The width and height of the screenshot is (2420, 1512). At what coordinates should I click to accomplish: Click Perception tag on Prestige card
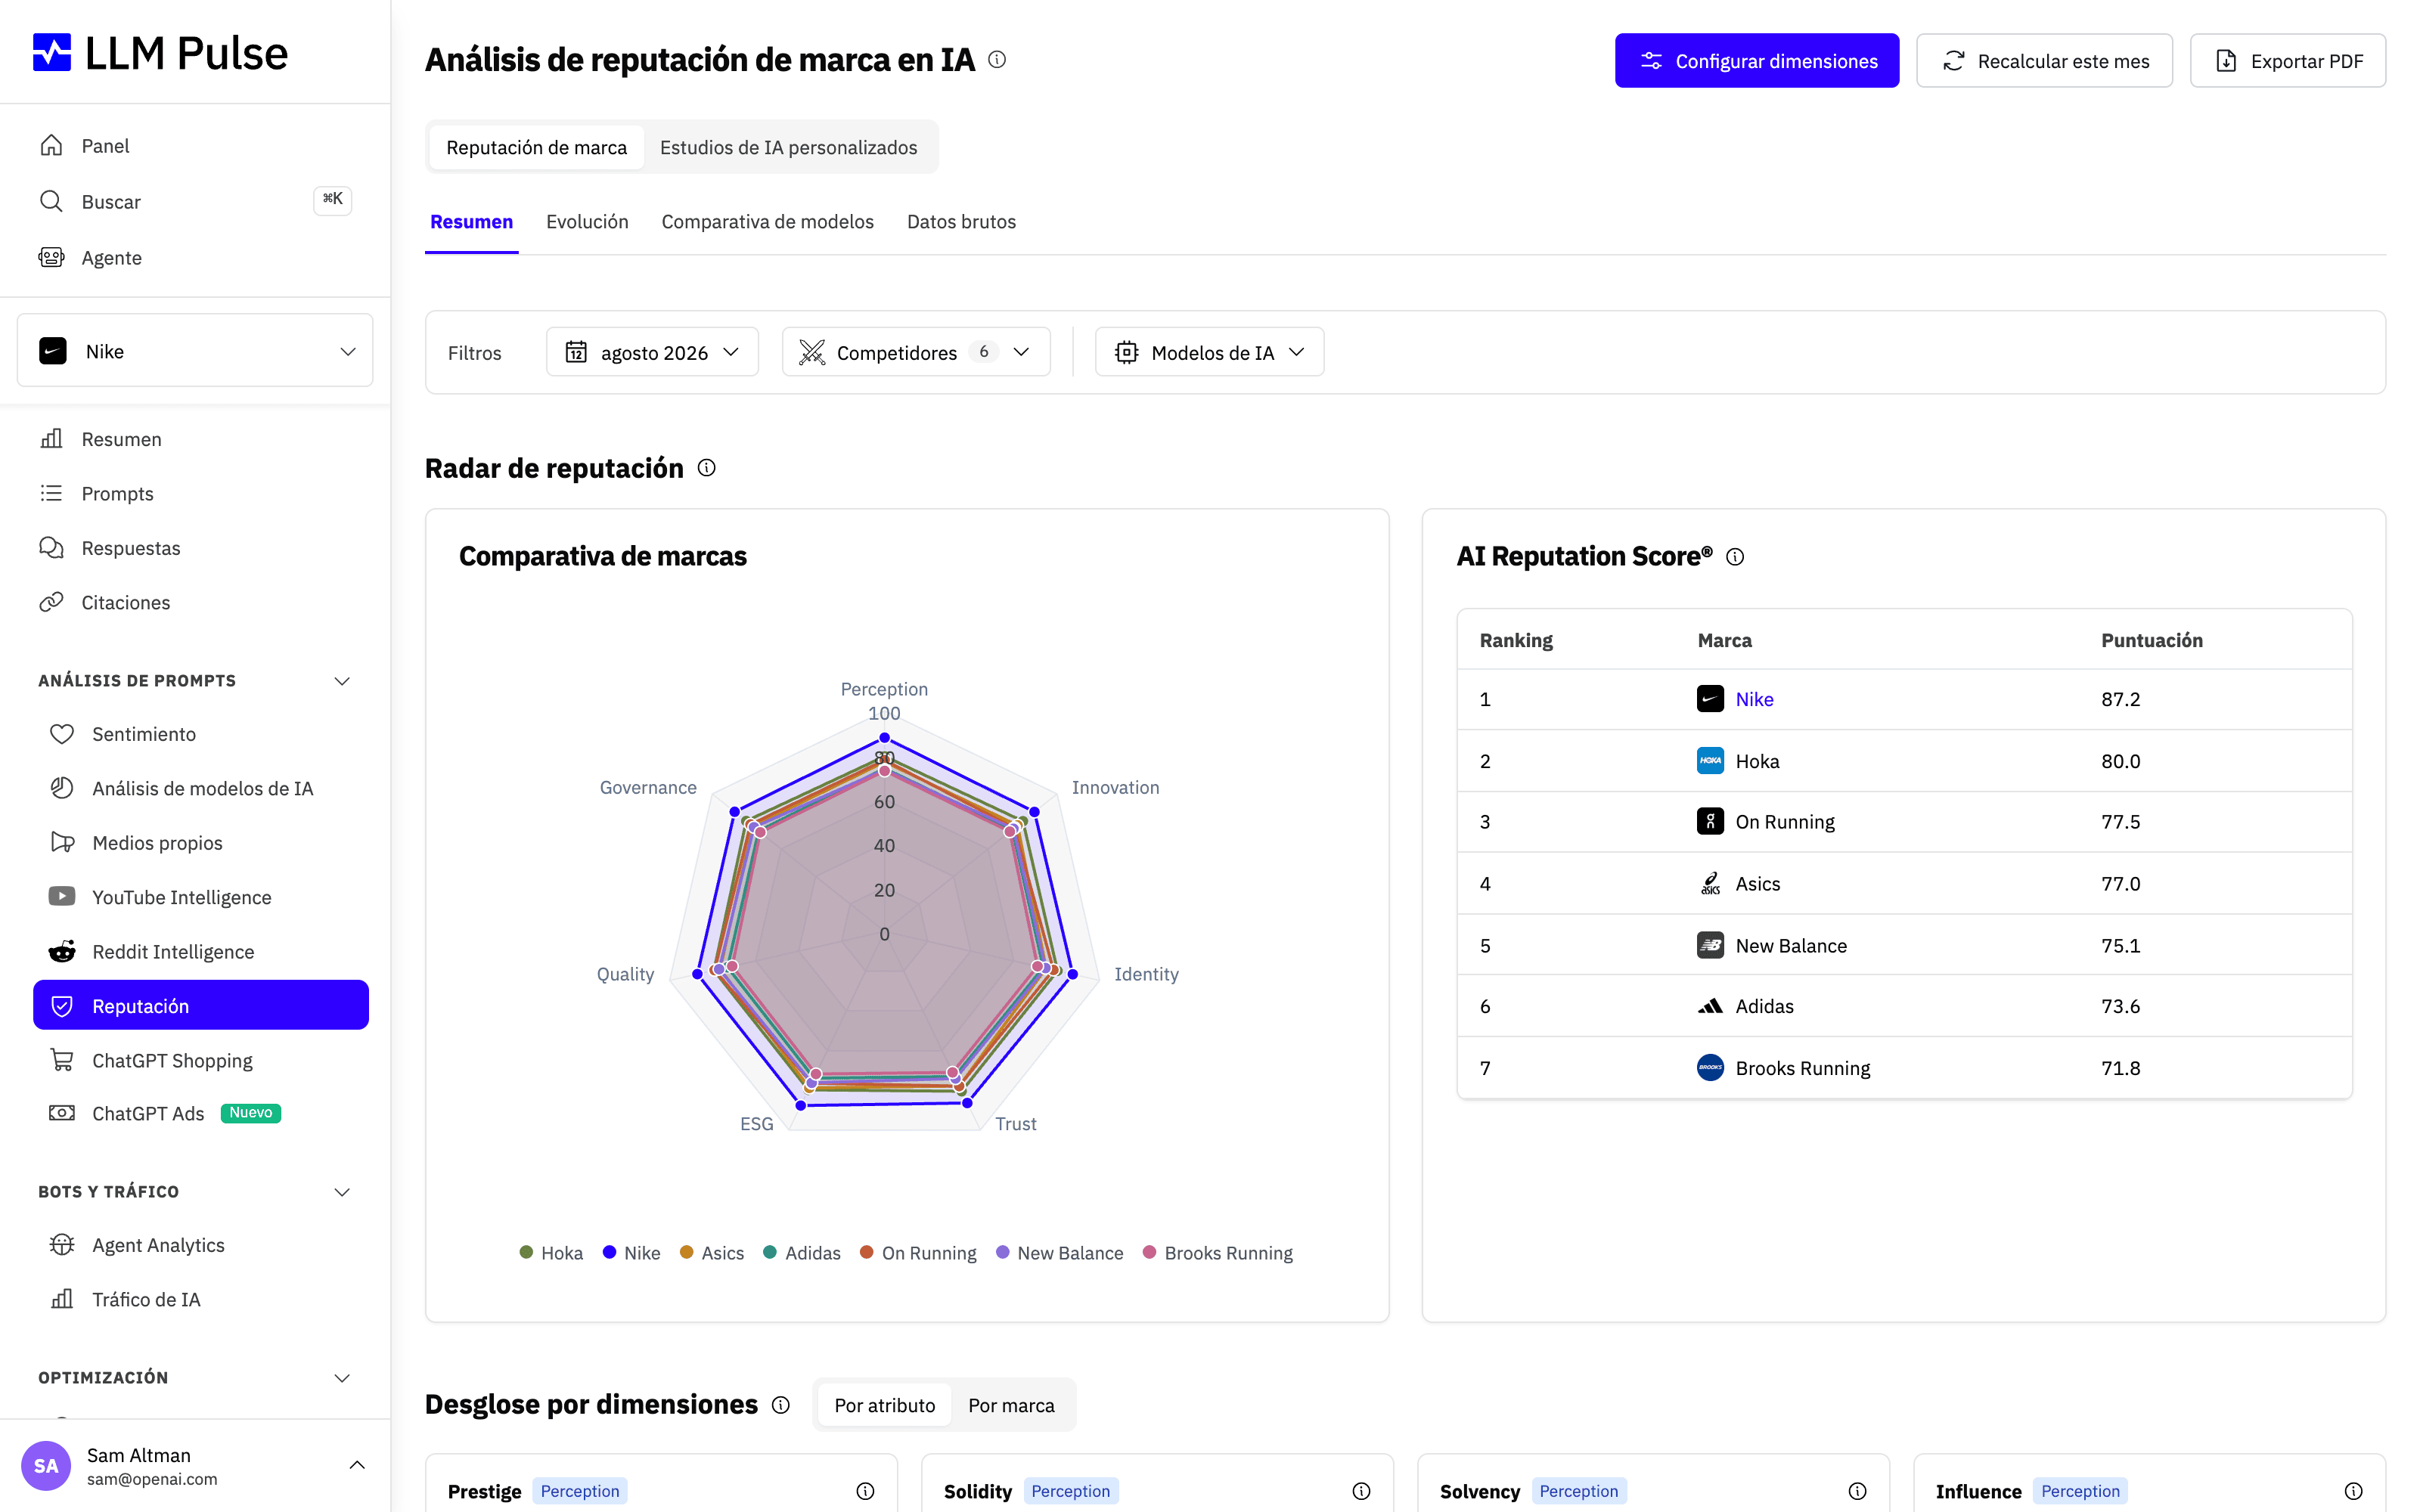[580, 1491]
